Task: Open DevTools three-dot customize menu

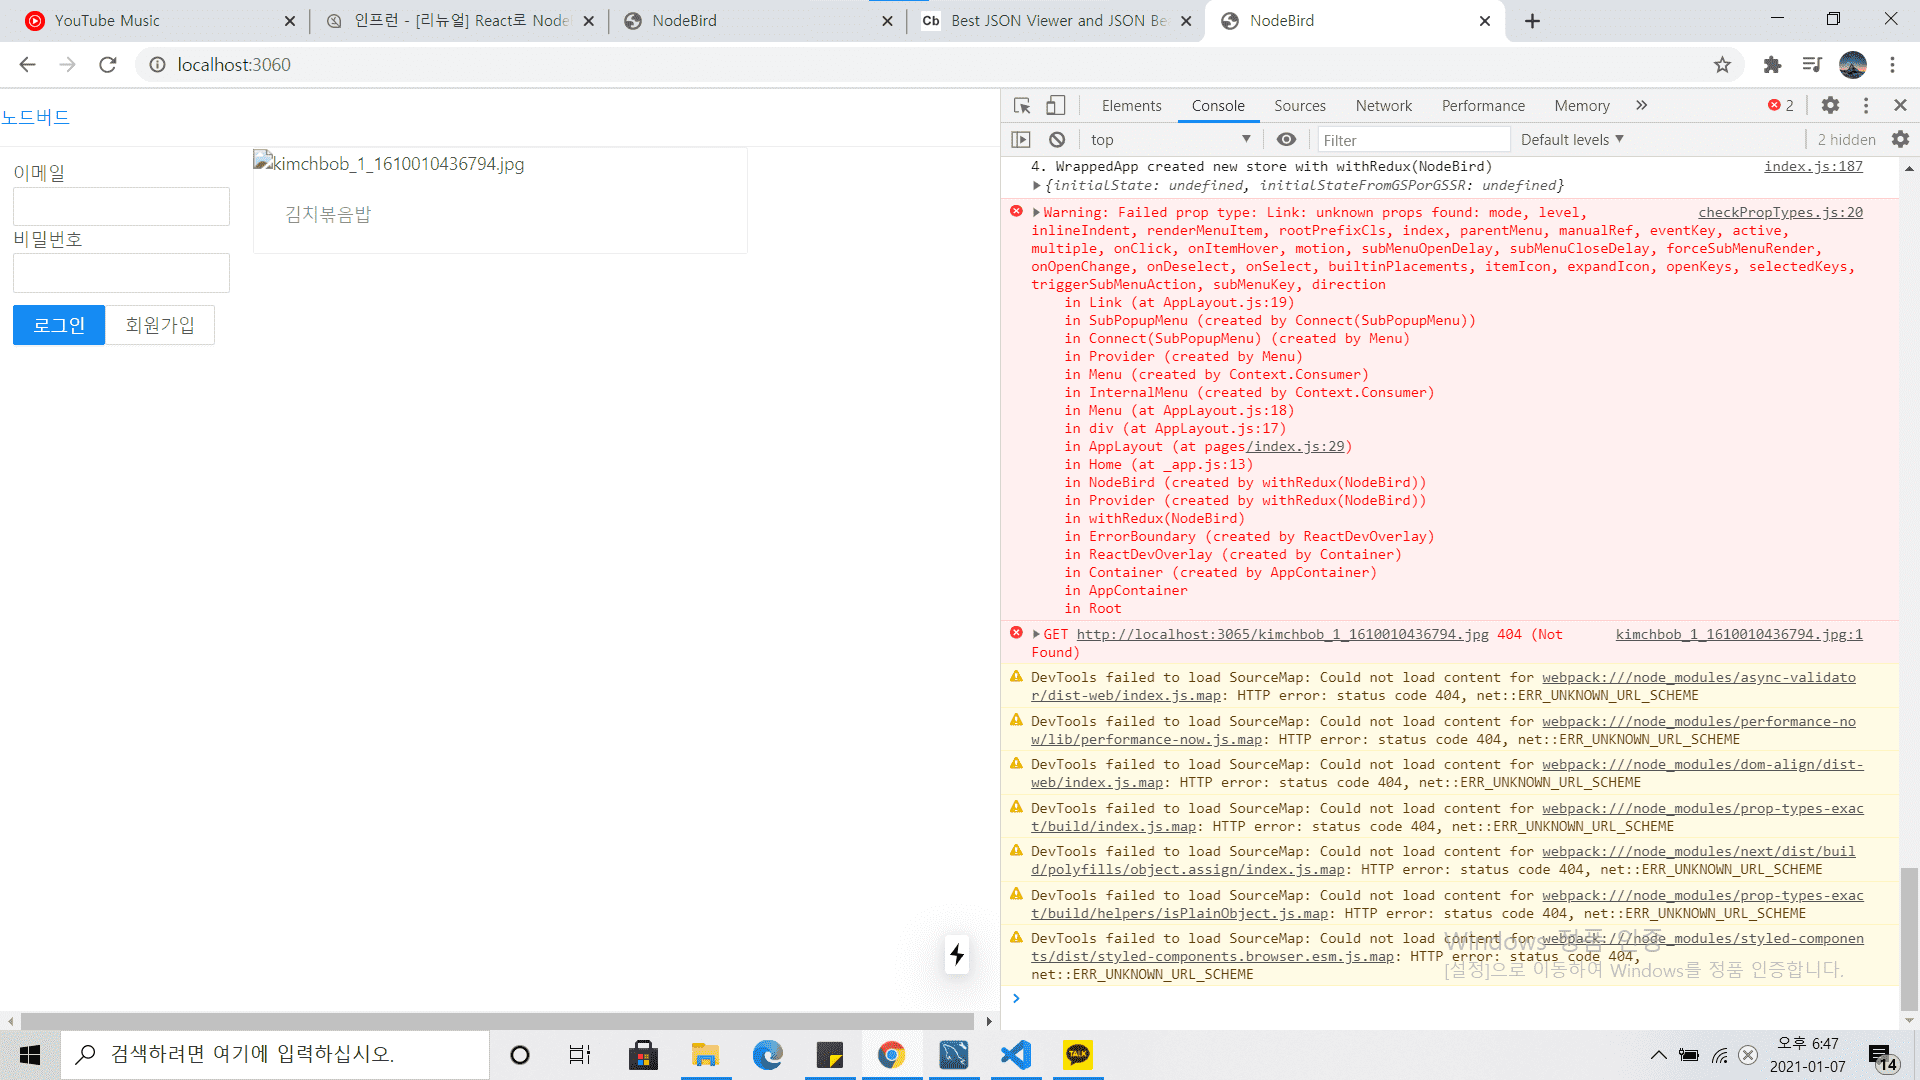Action: (1866, 106)
